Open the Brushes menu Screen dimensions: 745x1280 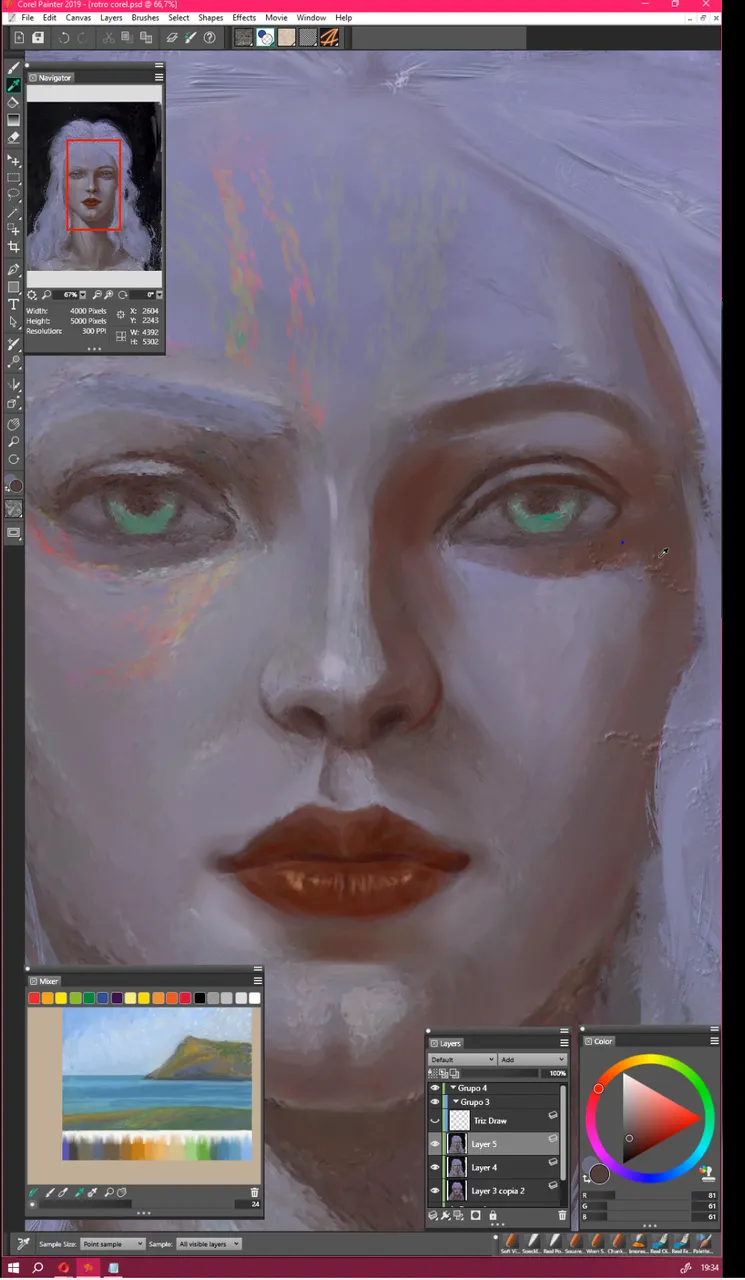pos(145,18)
